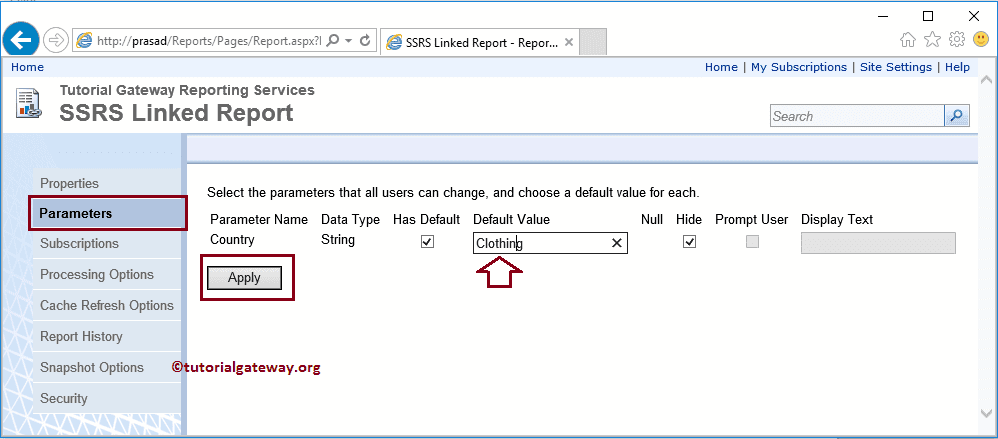
Task: Close the SSRS Linked Report tab
Action: click(x=570, y=42)
